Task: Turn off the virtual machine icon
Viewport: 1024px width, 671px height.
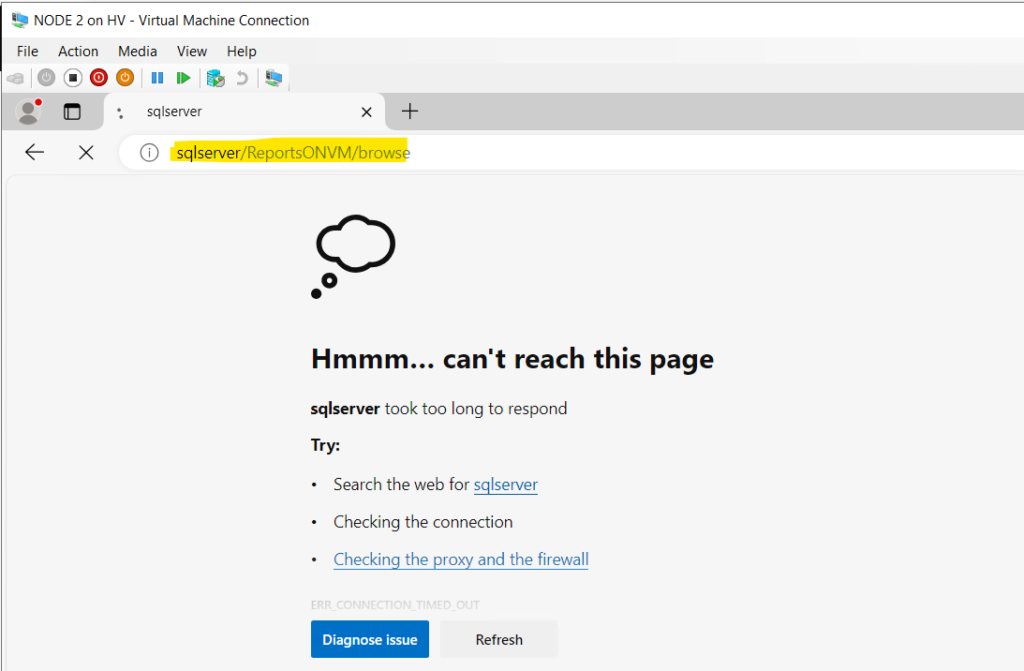Action: 72,78
